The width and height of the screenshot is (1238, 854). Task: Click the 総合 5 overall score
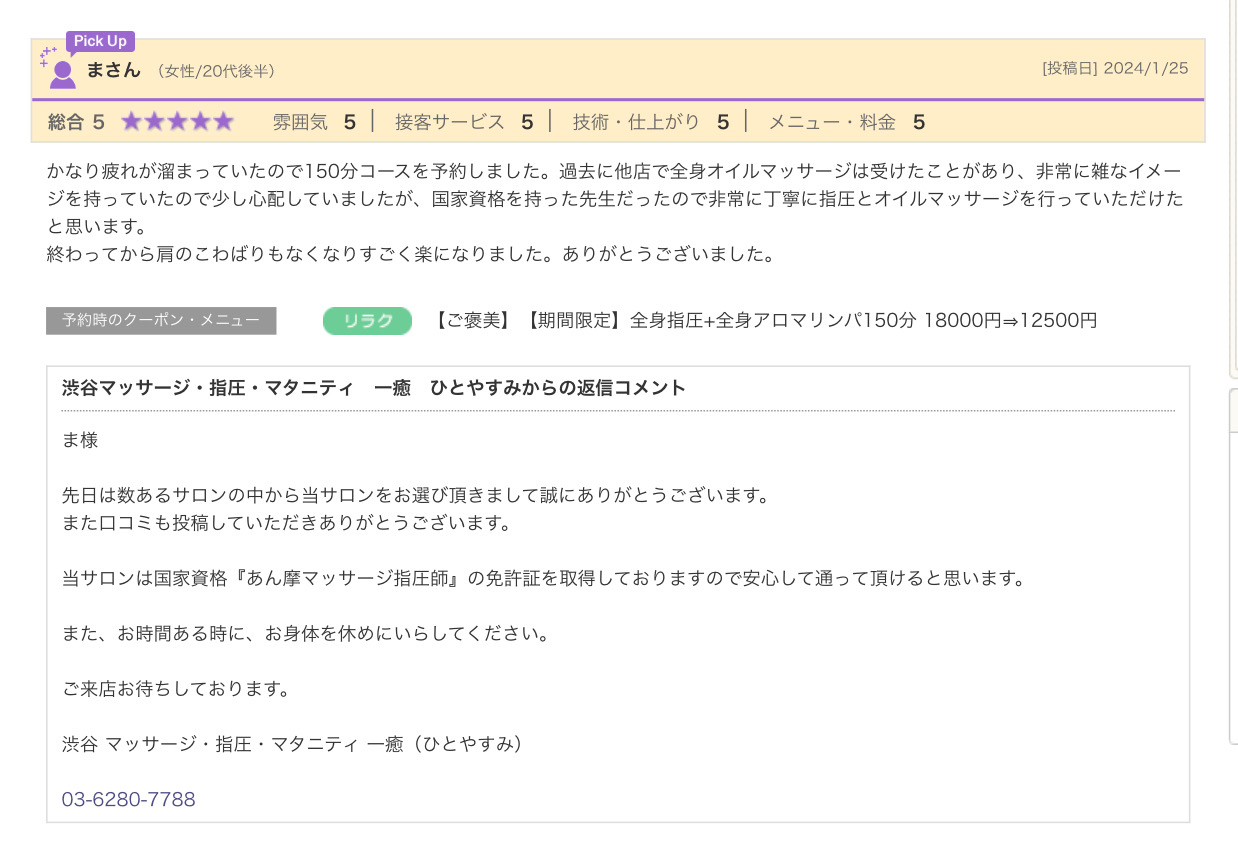point(76,122)
